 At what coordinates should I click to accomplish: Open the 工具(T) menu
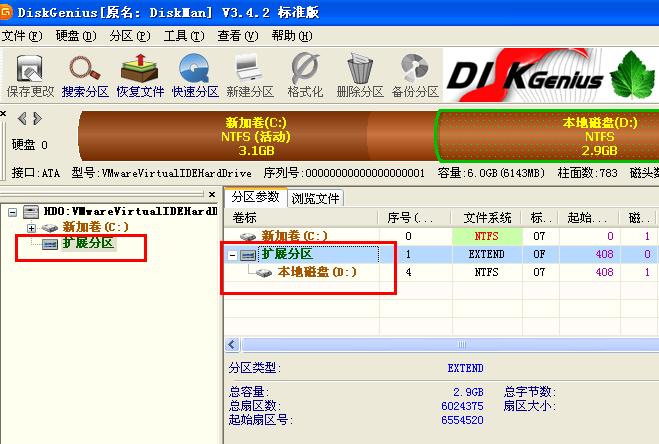click(x=184, y=36)
